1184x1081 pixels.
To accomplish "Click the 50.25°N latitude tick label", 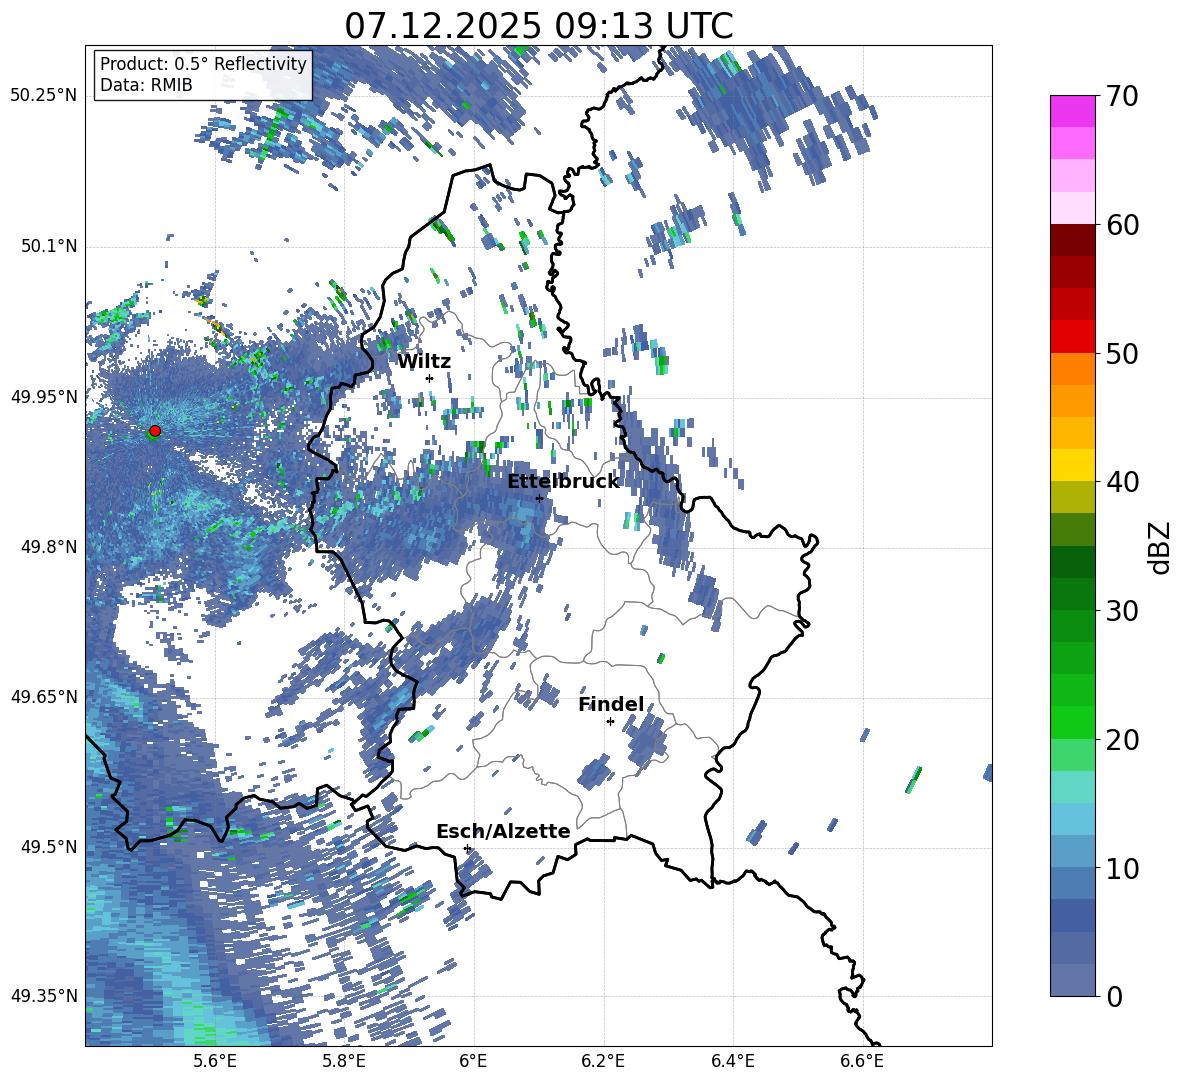I will (44, 96).
